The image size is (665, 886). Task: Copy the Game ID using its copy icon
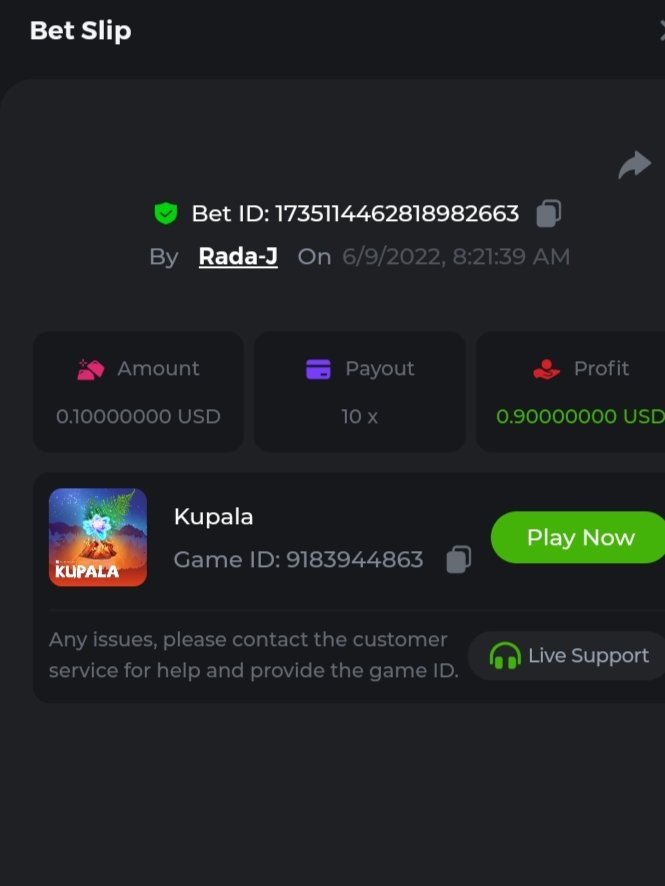coord(458,559)
